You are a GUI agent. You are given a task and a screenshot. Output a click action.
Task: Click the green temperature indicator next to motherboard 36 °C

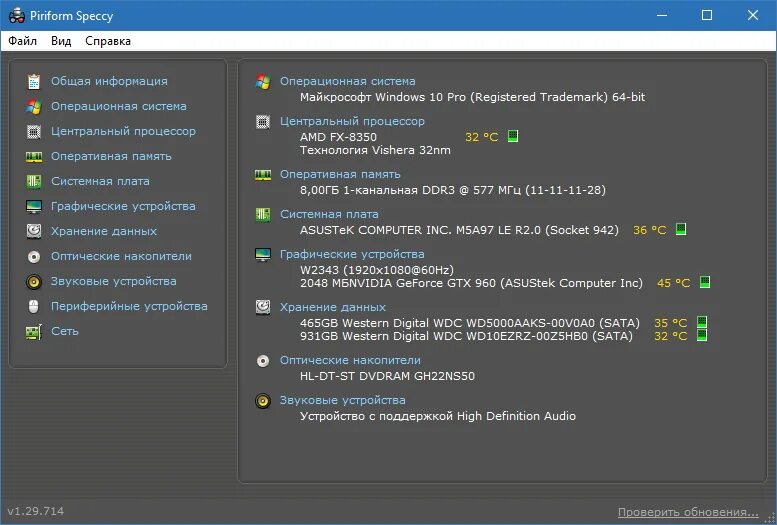click(x=681, y=229)
